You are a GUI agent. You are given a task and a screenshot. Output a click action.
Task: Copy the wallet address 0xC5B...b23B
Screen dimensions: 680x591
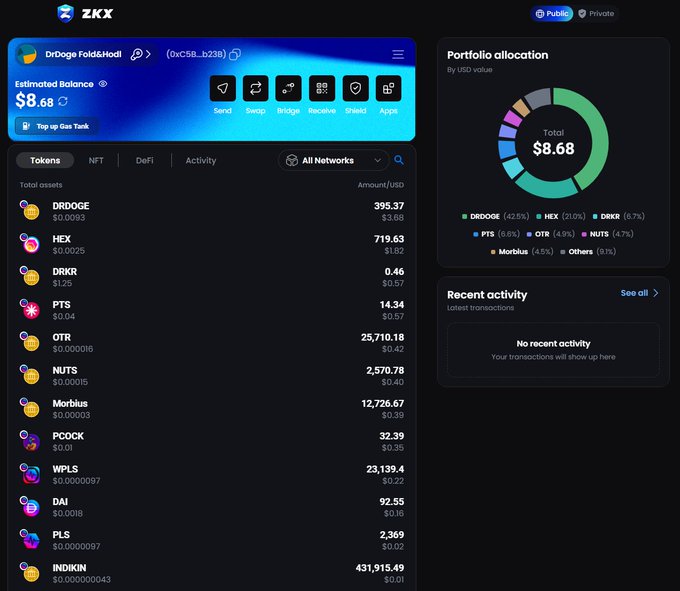click(x=235, y=54)
